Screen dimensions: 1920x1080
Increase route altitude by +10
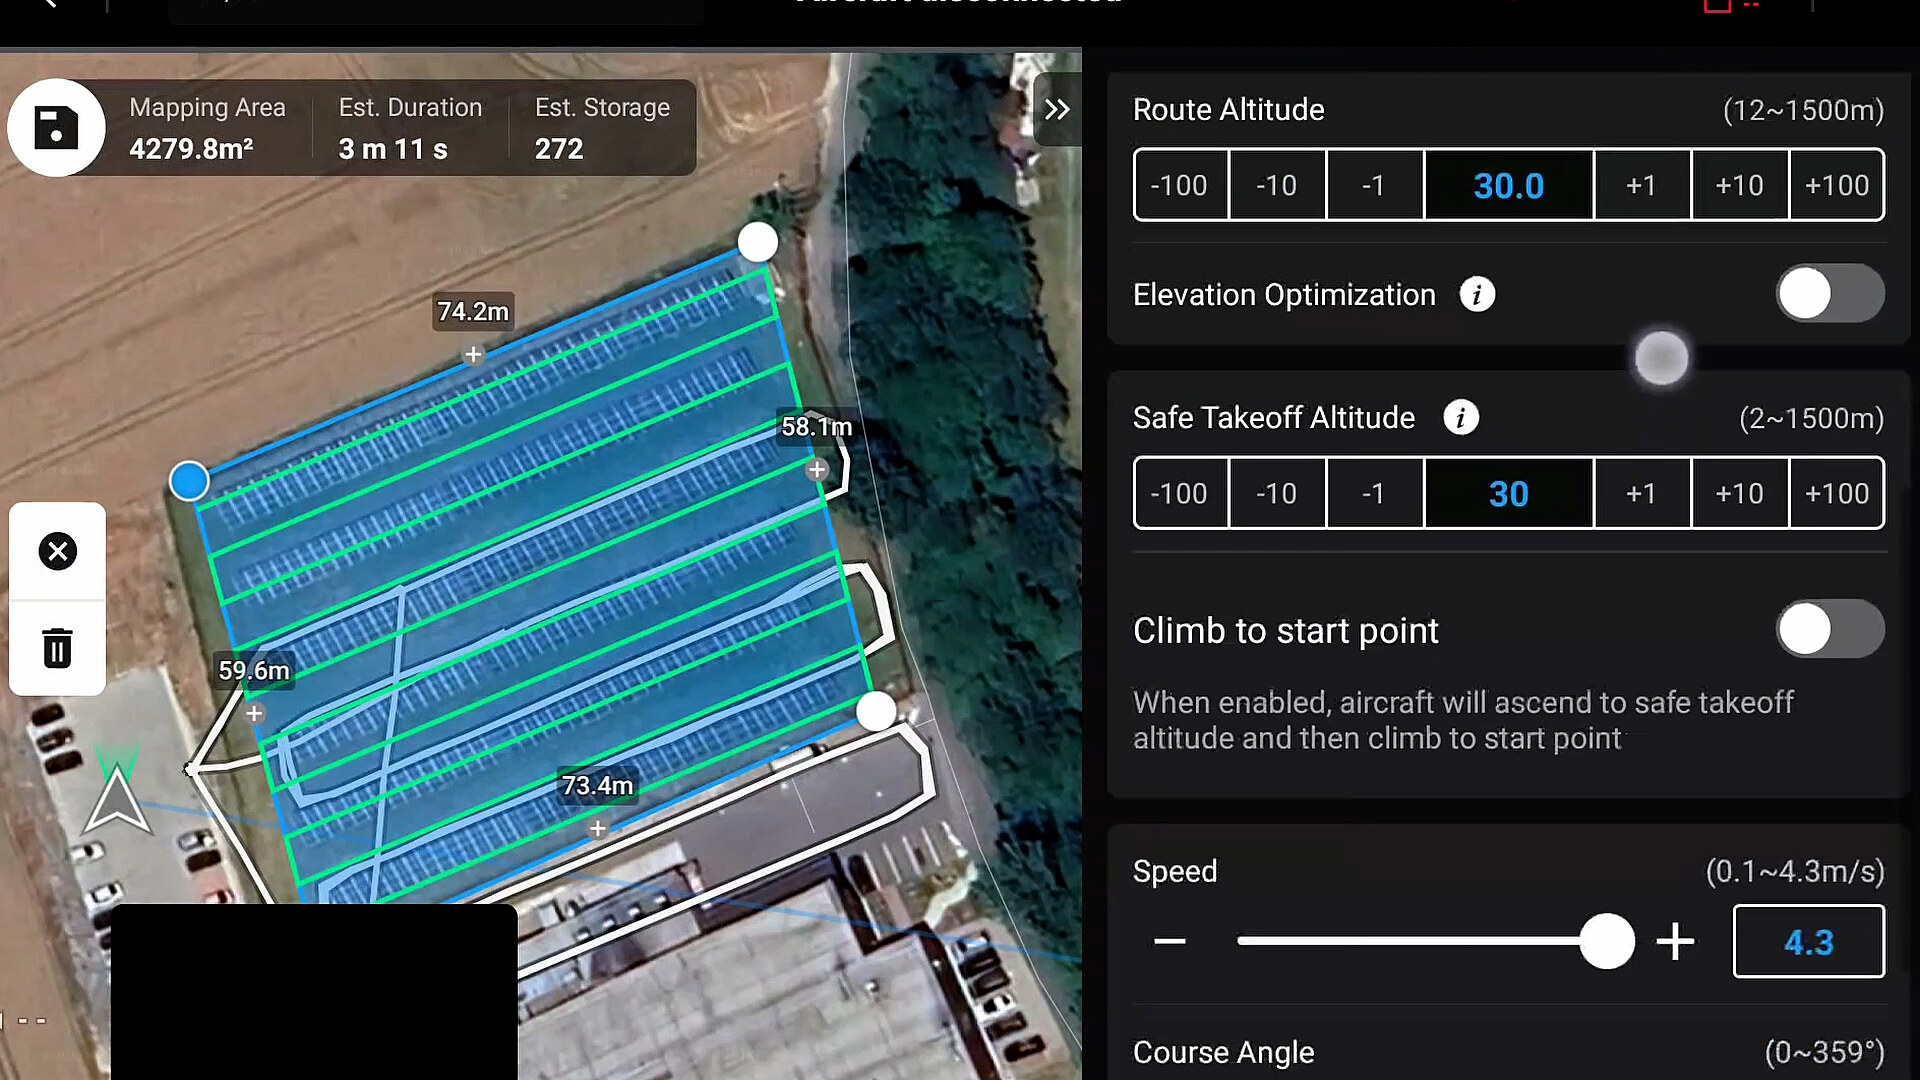pyautogui.click(x=1739, y=185)
